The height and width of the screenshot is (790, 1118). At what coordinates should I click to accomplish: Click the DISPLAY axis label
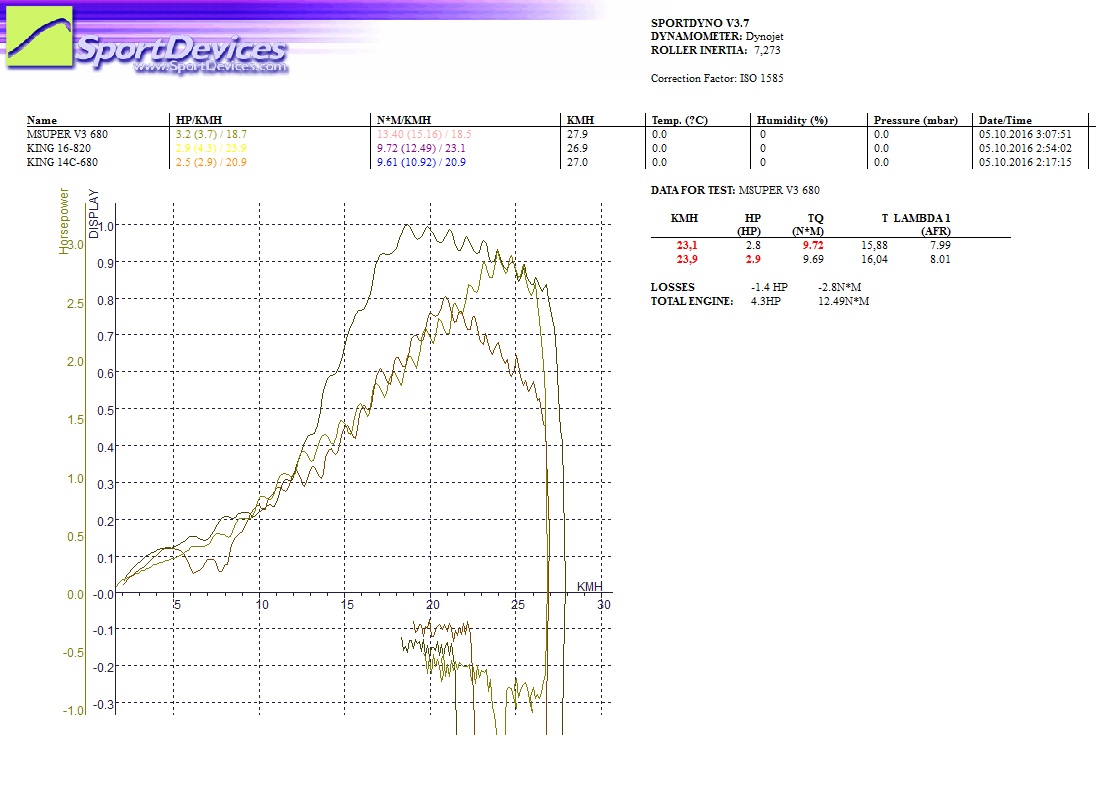coord(94,213)
